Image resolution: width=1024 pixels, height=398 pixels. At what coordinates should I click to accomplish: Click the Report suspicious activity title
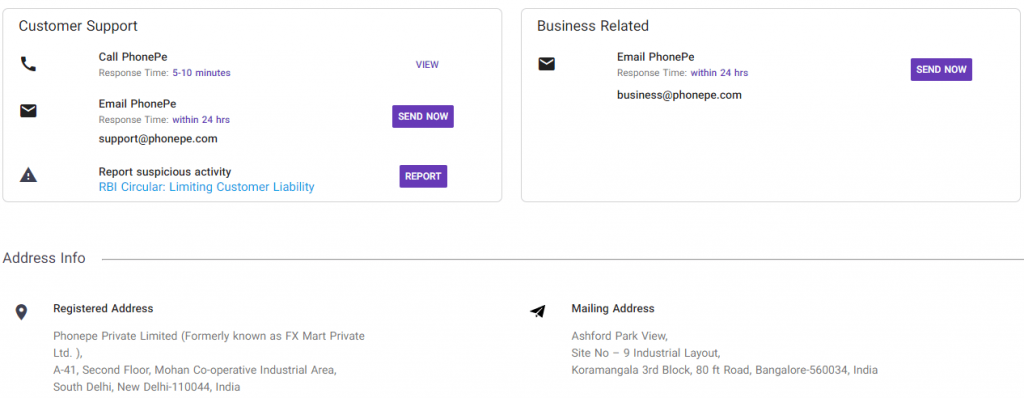click(x=165, y=172)
